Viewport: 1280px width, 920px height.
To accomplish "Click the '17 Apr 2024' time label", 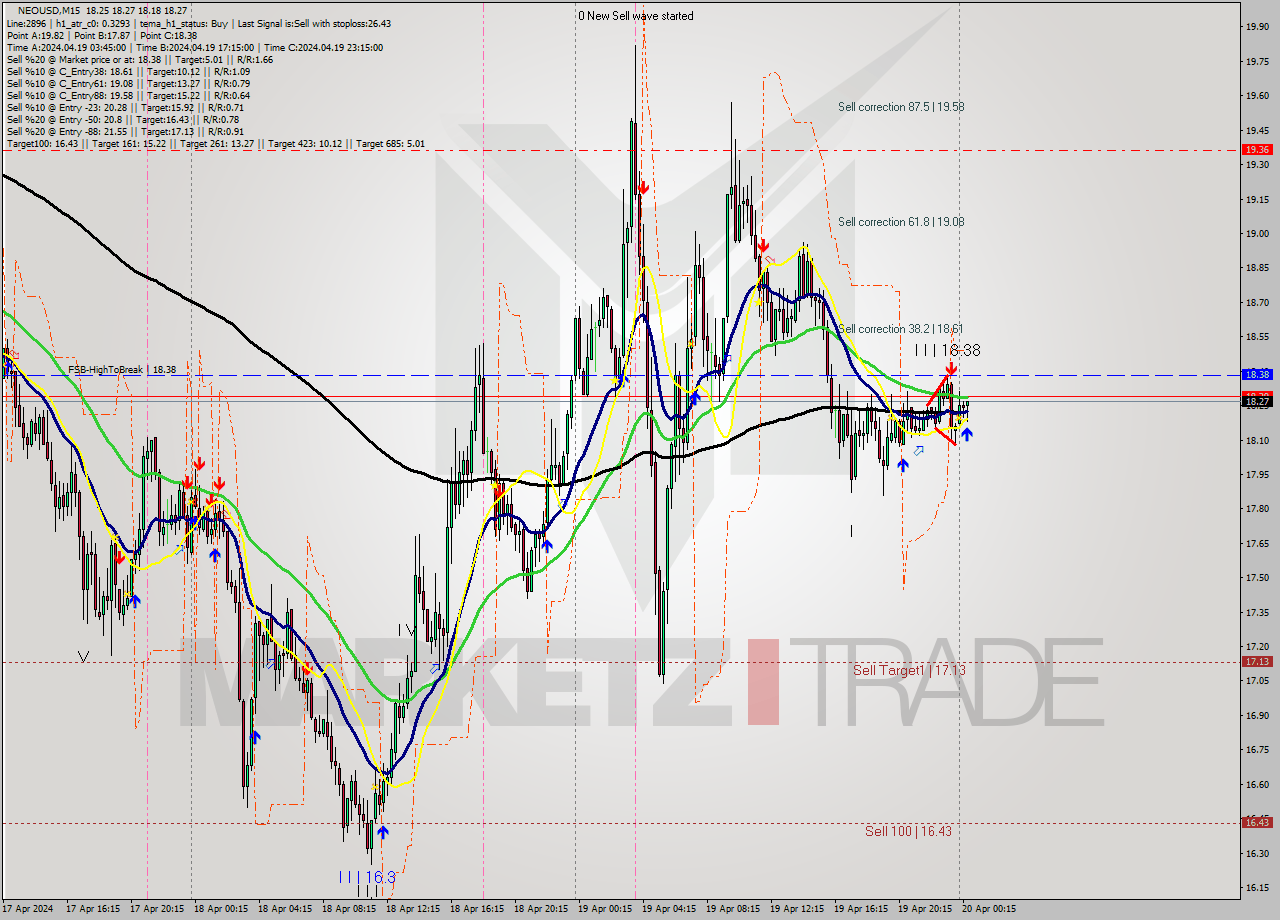I will point(28,909).
